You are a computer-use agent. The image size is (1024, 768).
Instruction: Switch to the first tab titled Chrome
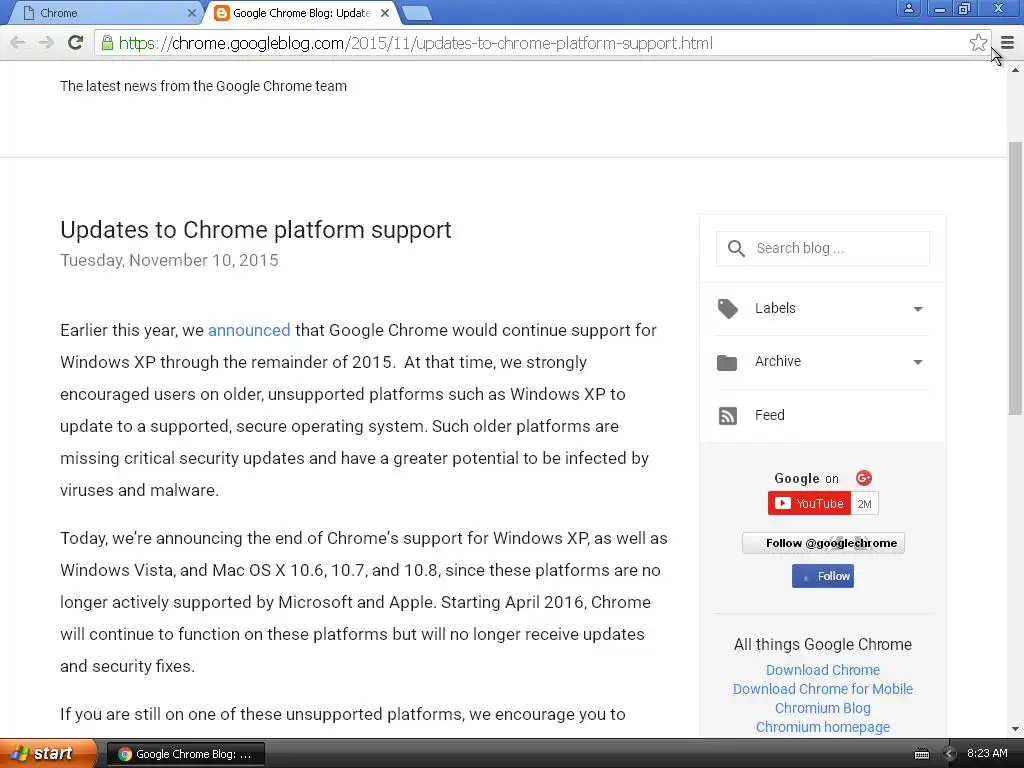click(104, 13)
